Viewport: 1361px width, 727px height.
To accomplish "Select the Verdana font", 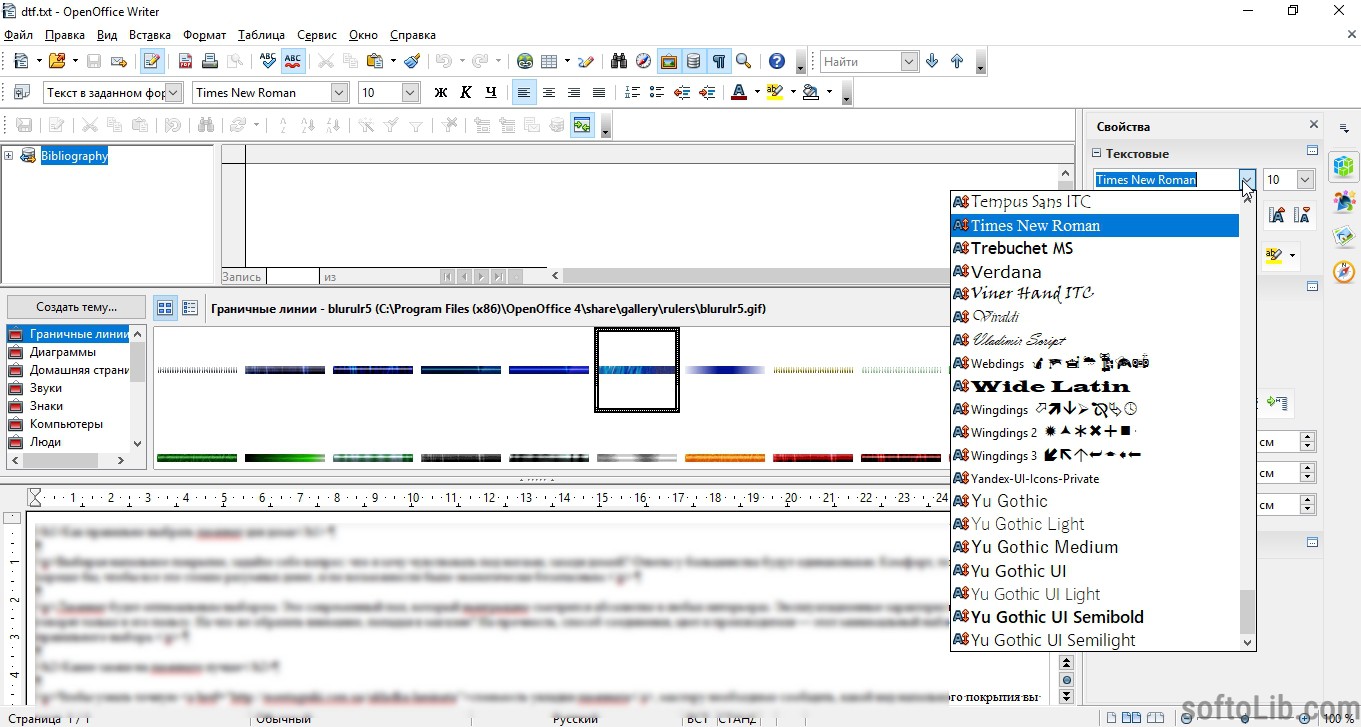I will (1095, 272).
